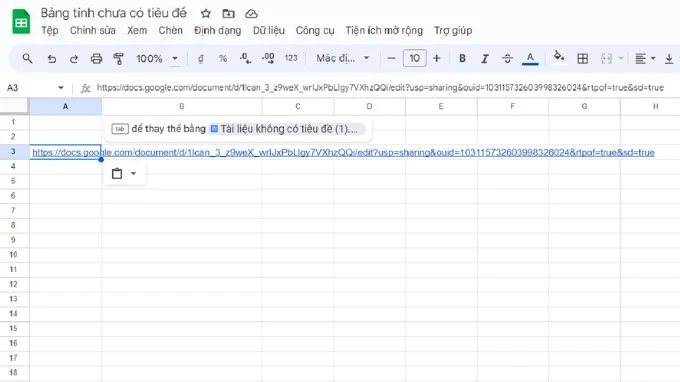This screenshot has height=382, width=680.
Task: Move spreadsheet to a folder icon
Action: [228, 13]
